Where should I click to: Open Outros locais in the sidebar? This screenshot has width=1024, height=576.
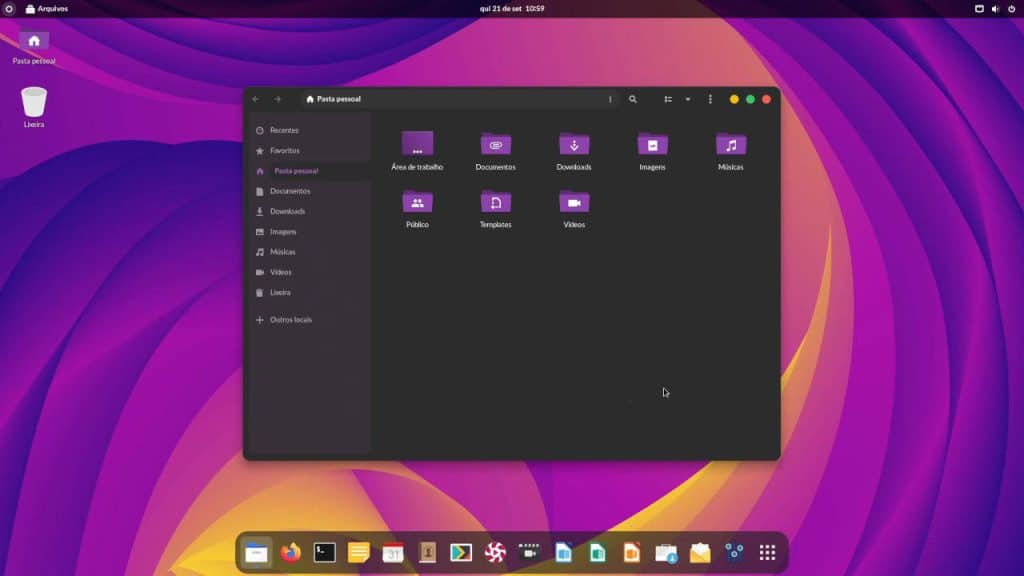288,319
